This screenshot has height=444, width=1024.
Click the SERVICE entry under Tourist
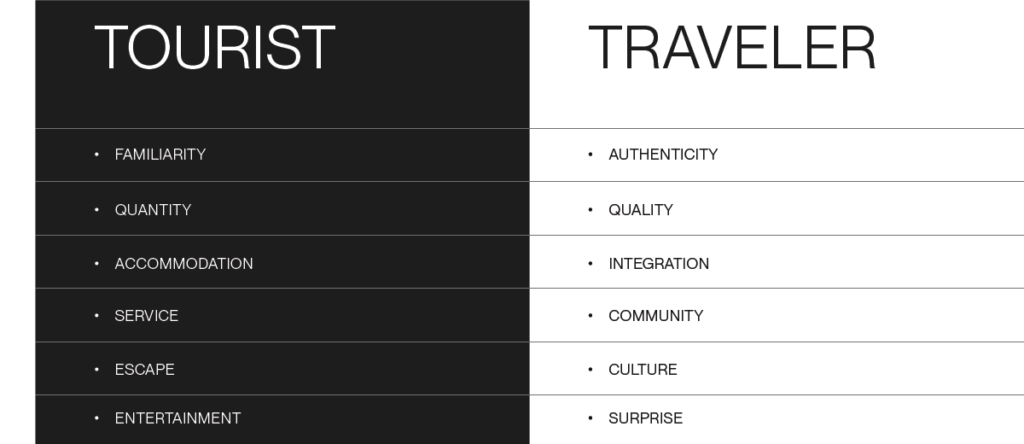click(146, 316)
